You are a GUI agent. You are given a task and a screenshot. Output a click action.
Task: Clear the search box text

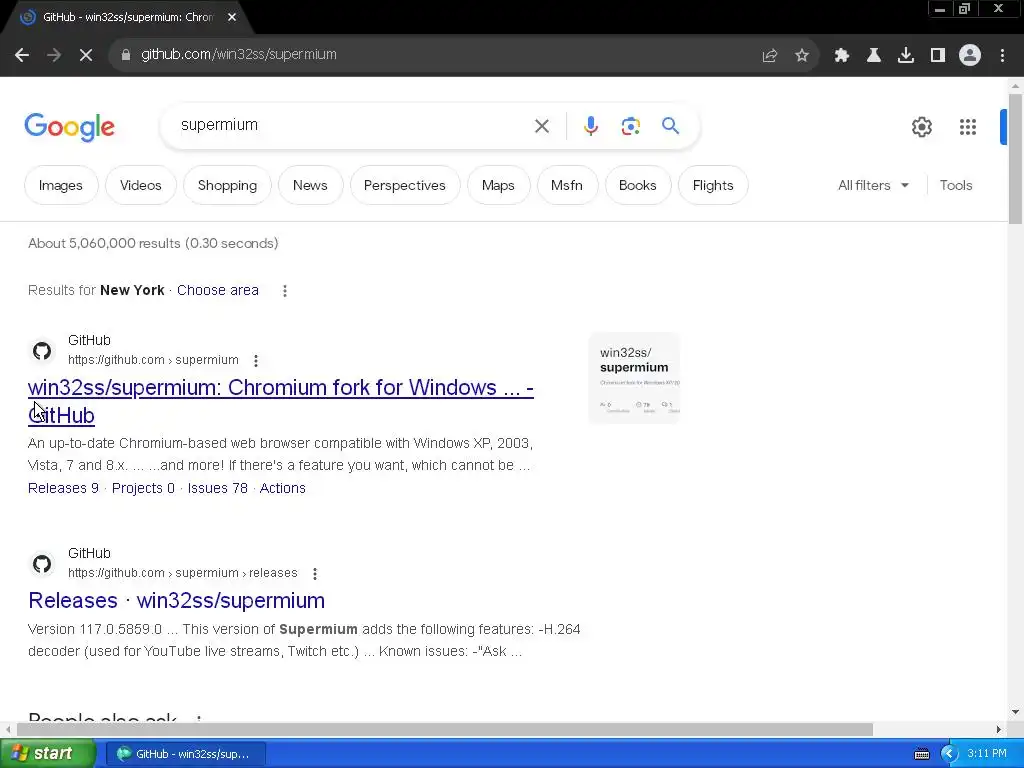[x=541, y=126]
